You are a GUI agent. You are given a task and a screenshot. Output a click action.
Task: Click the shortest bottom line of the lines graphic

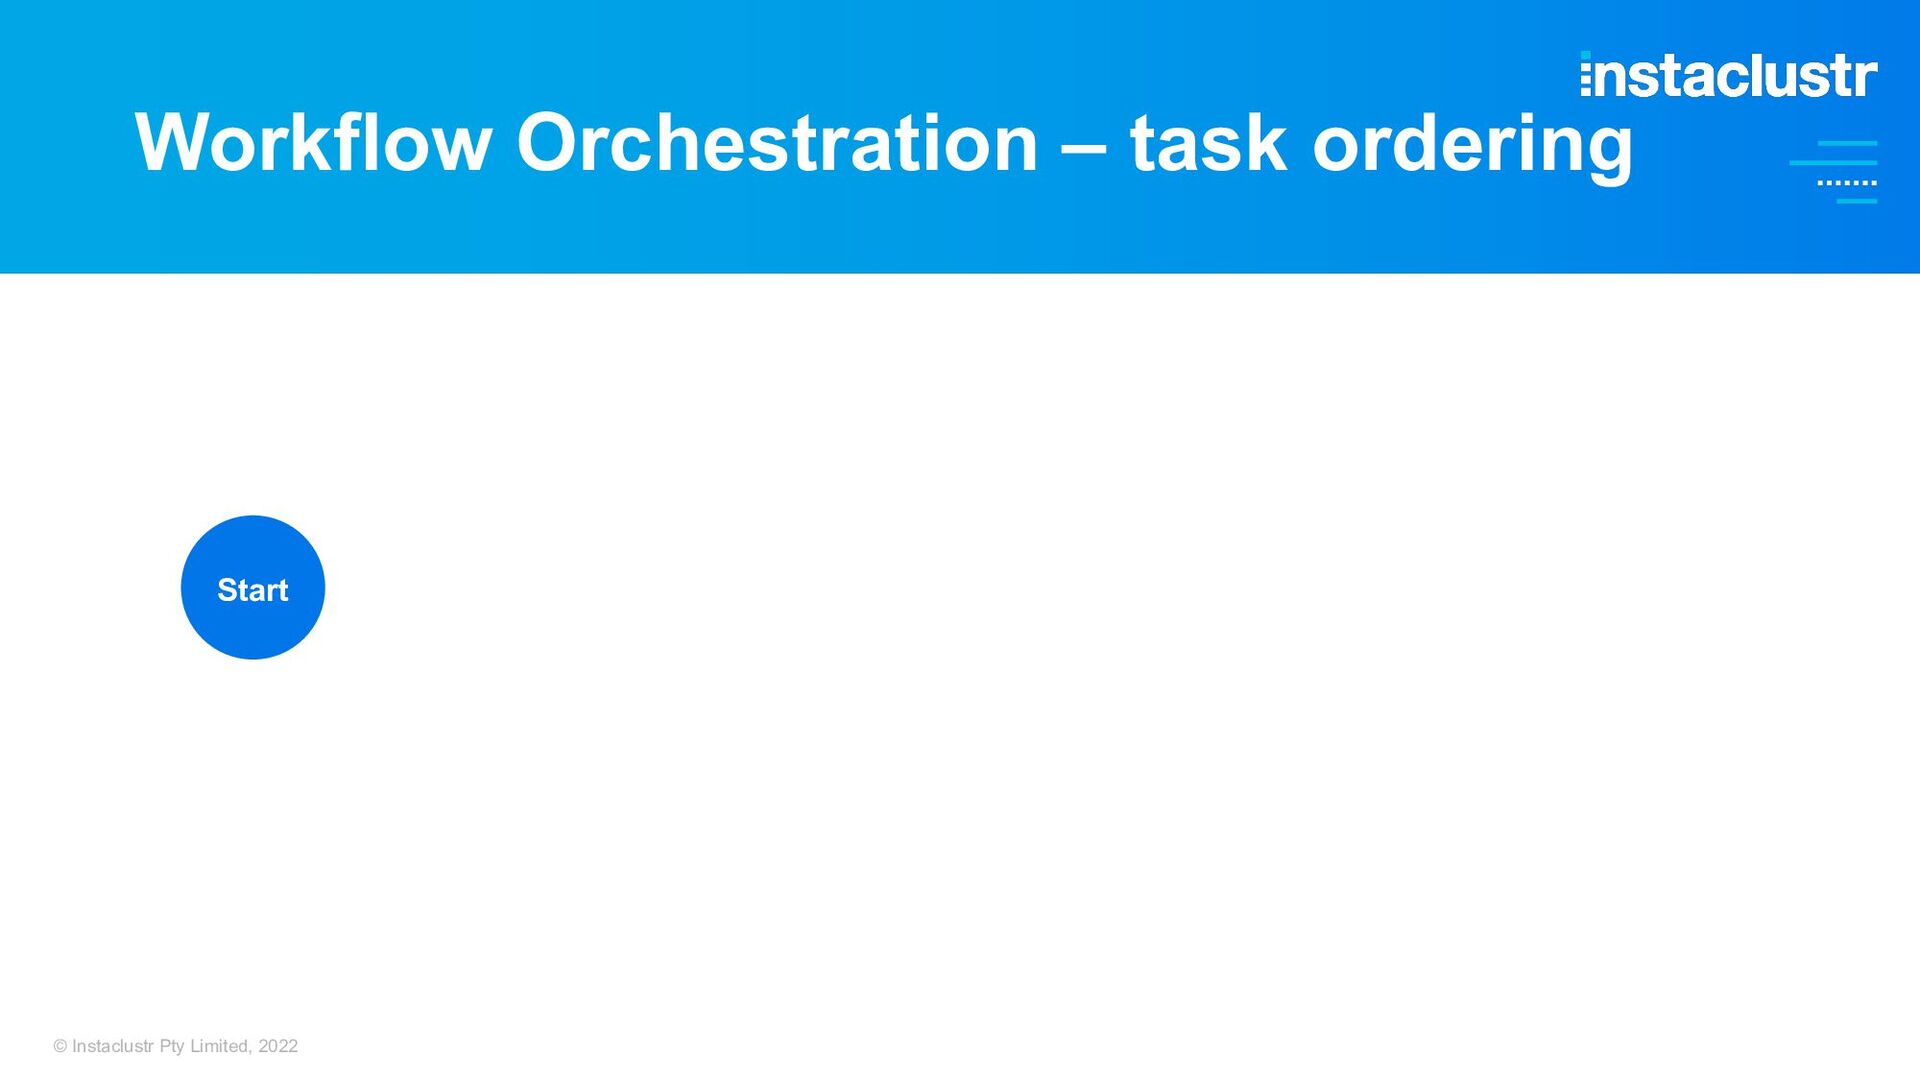point(1857,201)
